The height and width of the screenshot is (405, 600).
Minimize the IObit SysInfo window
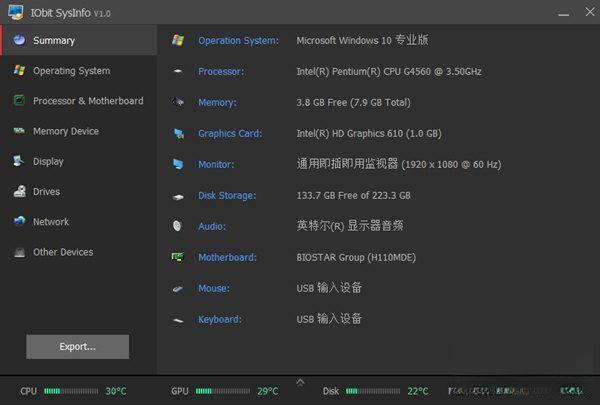pyautogui.click(x=563, y=13)
